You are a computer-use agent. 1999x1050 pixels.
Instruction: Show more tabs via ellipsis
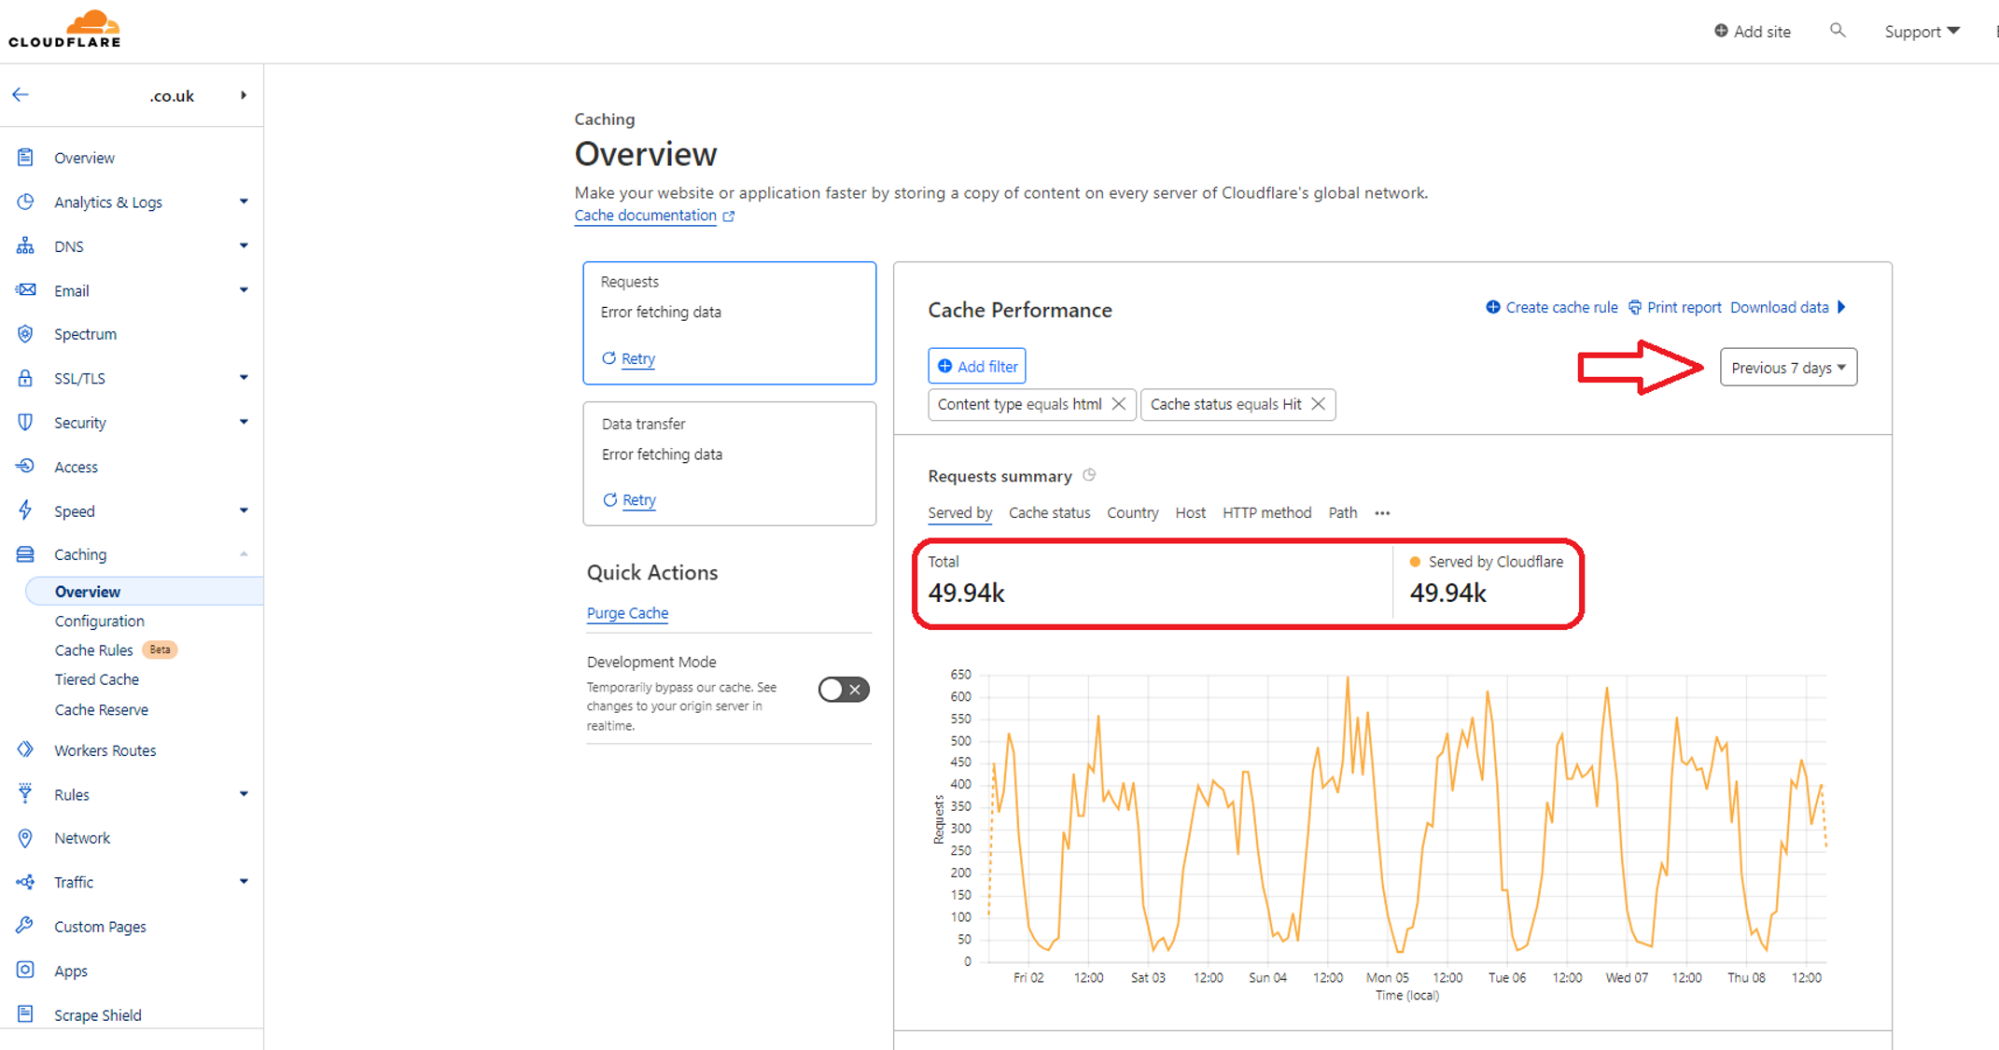[x=1382, y=513]
